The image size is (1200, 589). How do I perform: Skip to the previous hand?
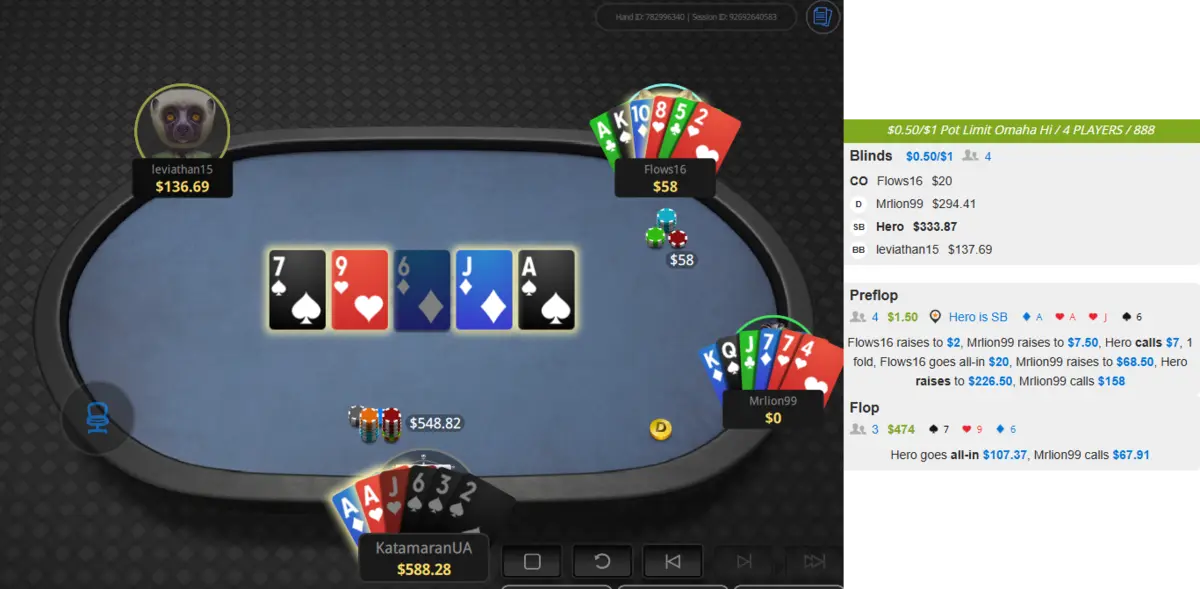[672, 561]
